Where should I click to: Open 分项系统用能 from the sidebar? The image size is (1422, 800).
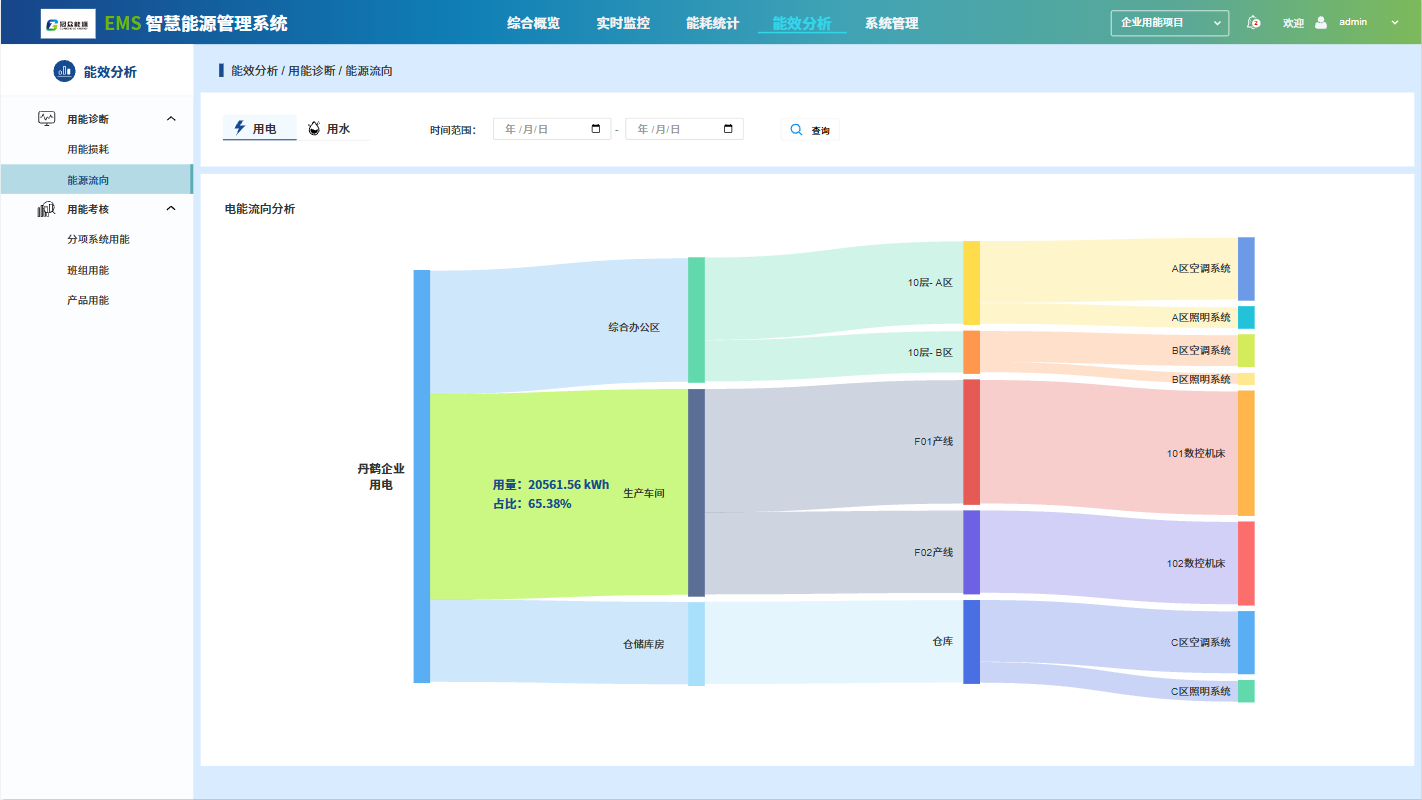click(x=98, y=240)
